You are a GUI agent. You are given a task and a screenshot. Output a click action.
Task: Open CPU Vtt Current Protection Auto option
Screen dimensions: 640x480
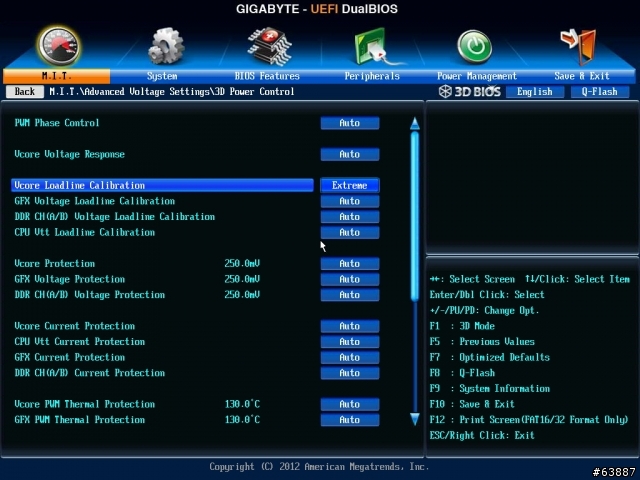[350, 342]
